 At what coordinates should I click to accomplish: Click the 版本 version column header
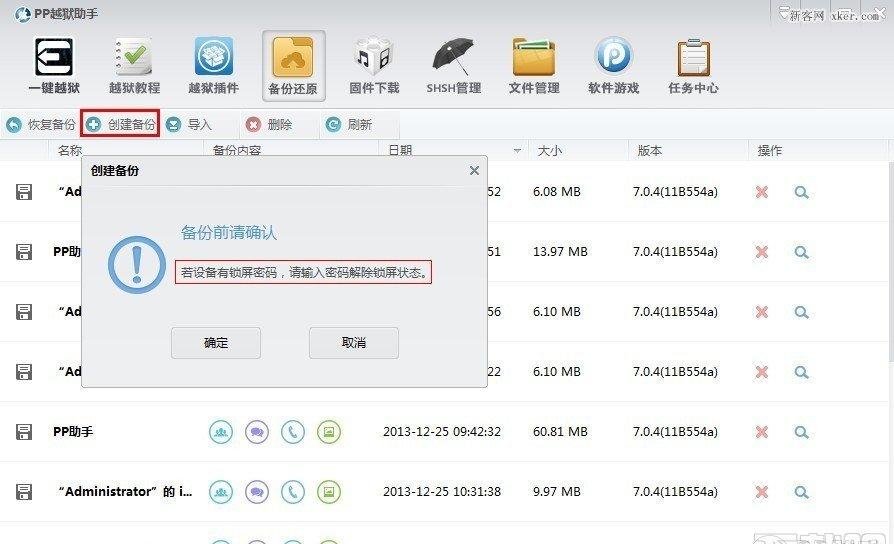(x=650, y=151)
